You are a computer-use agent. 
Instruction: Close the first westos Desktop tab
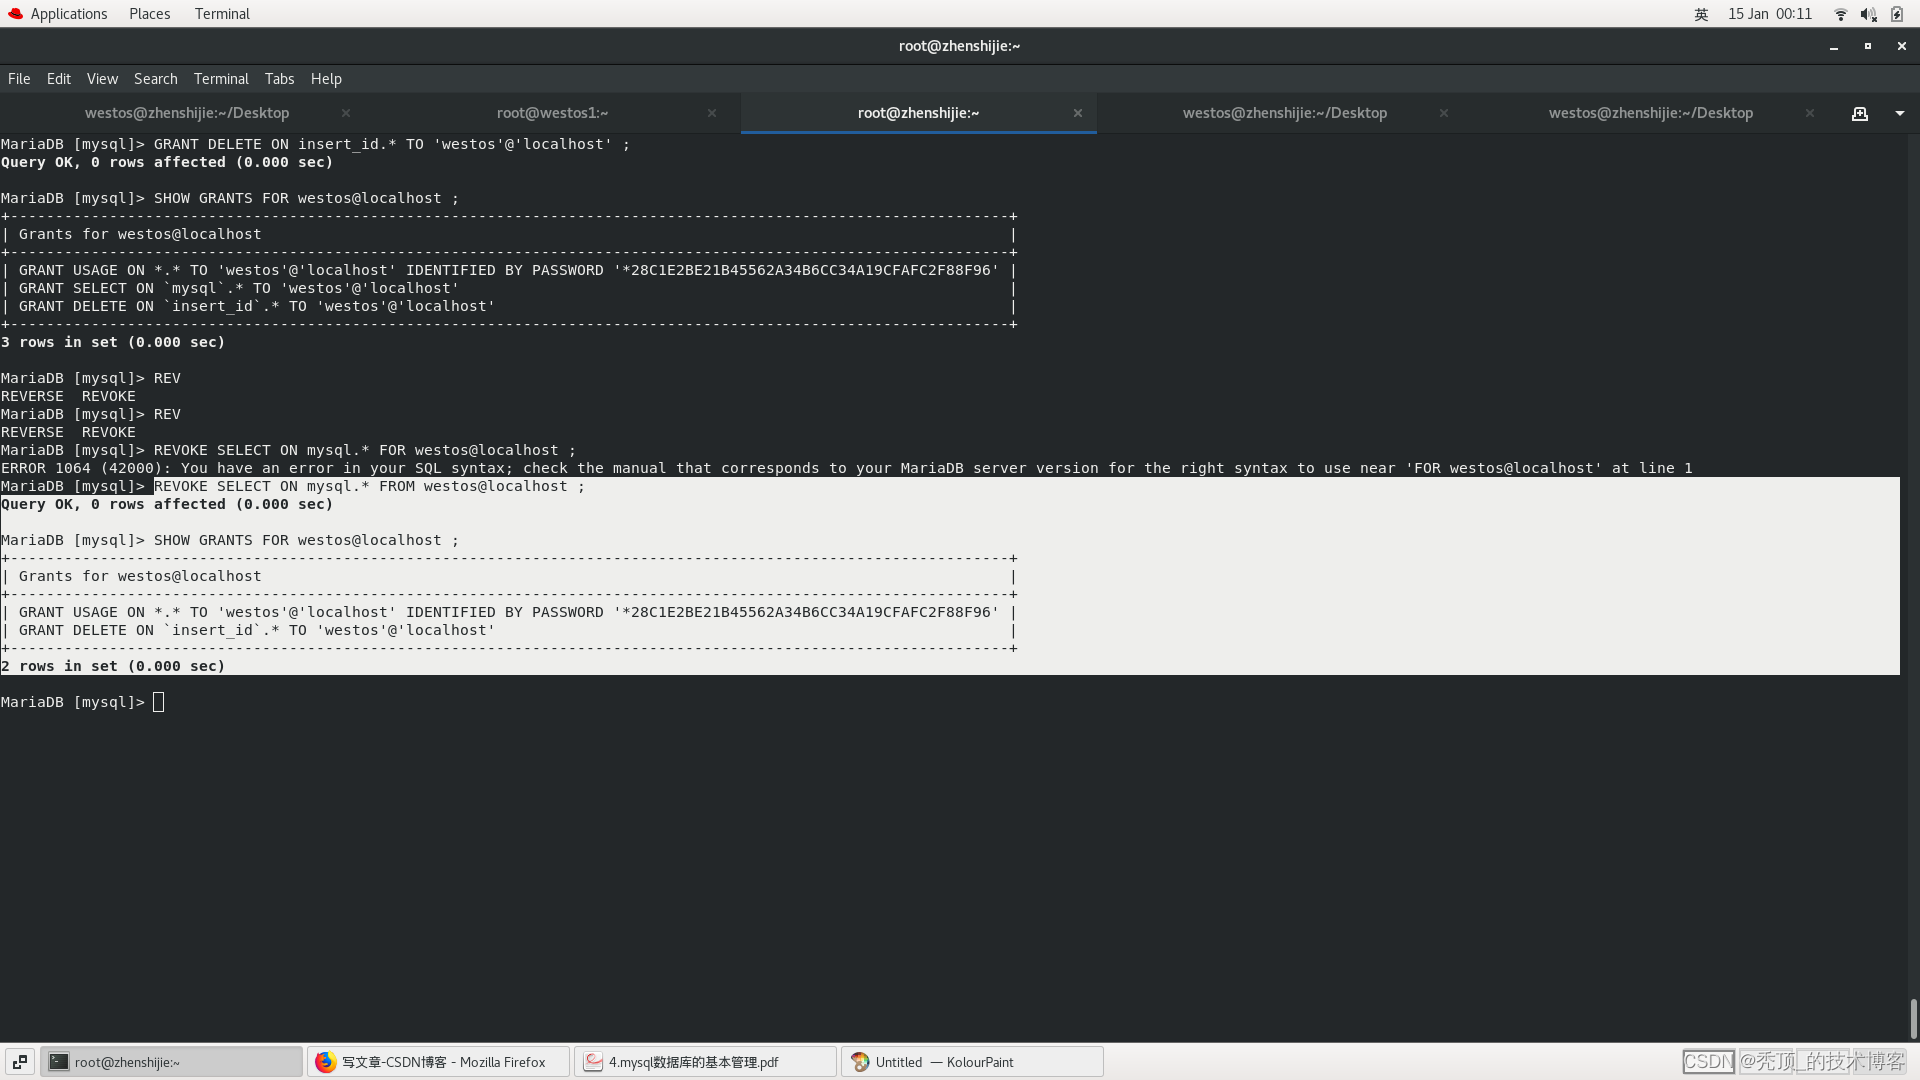point(346,113)
